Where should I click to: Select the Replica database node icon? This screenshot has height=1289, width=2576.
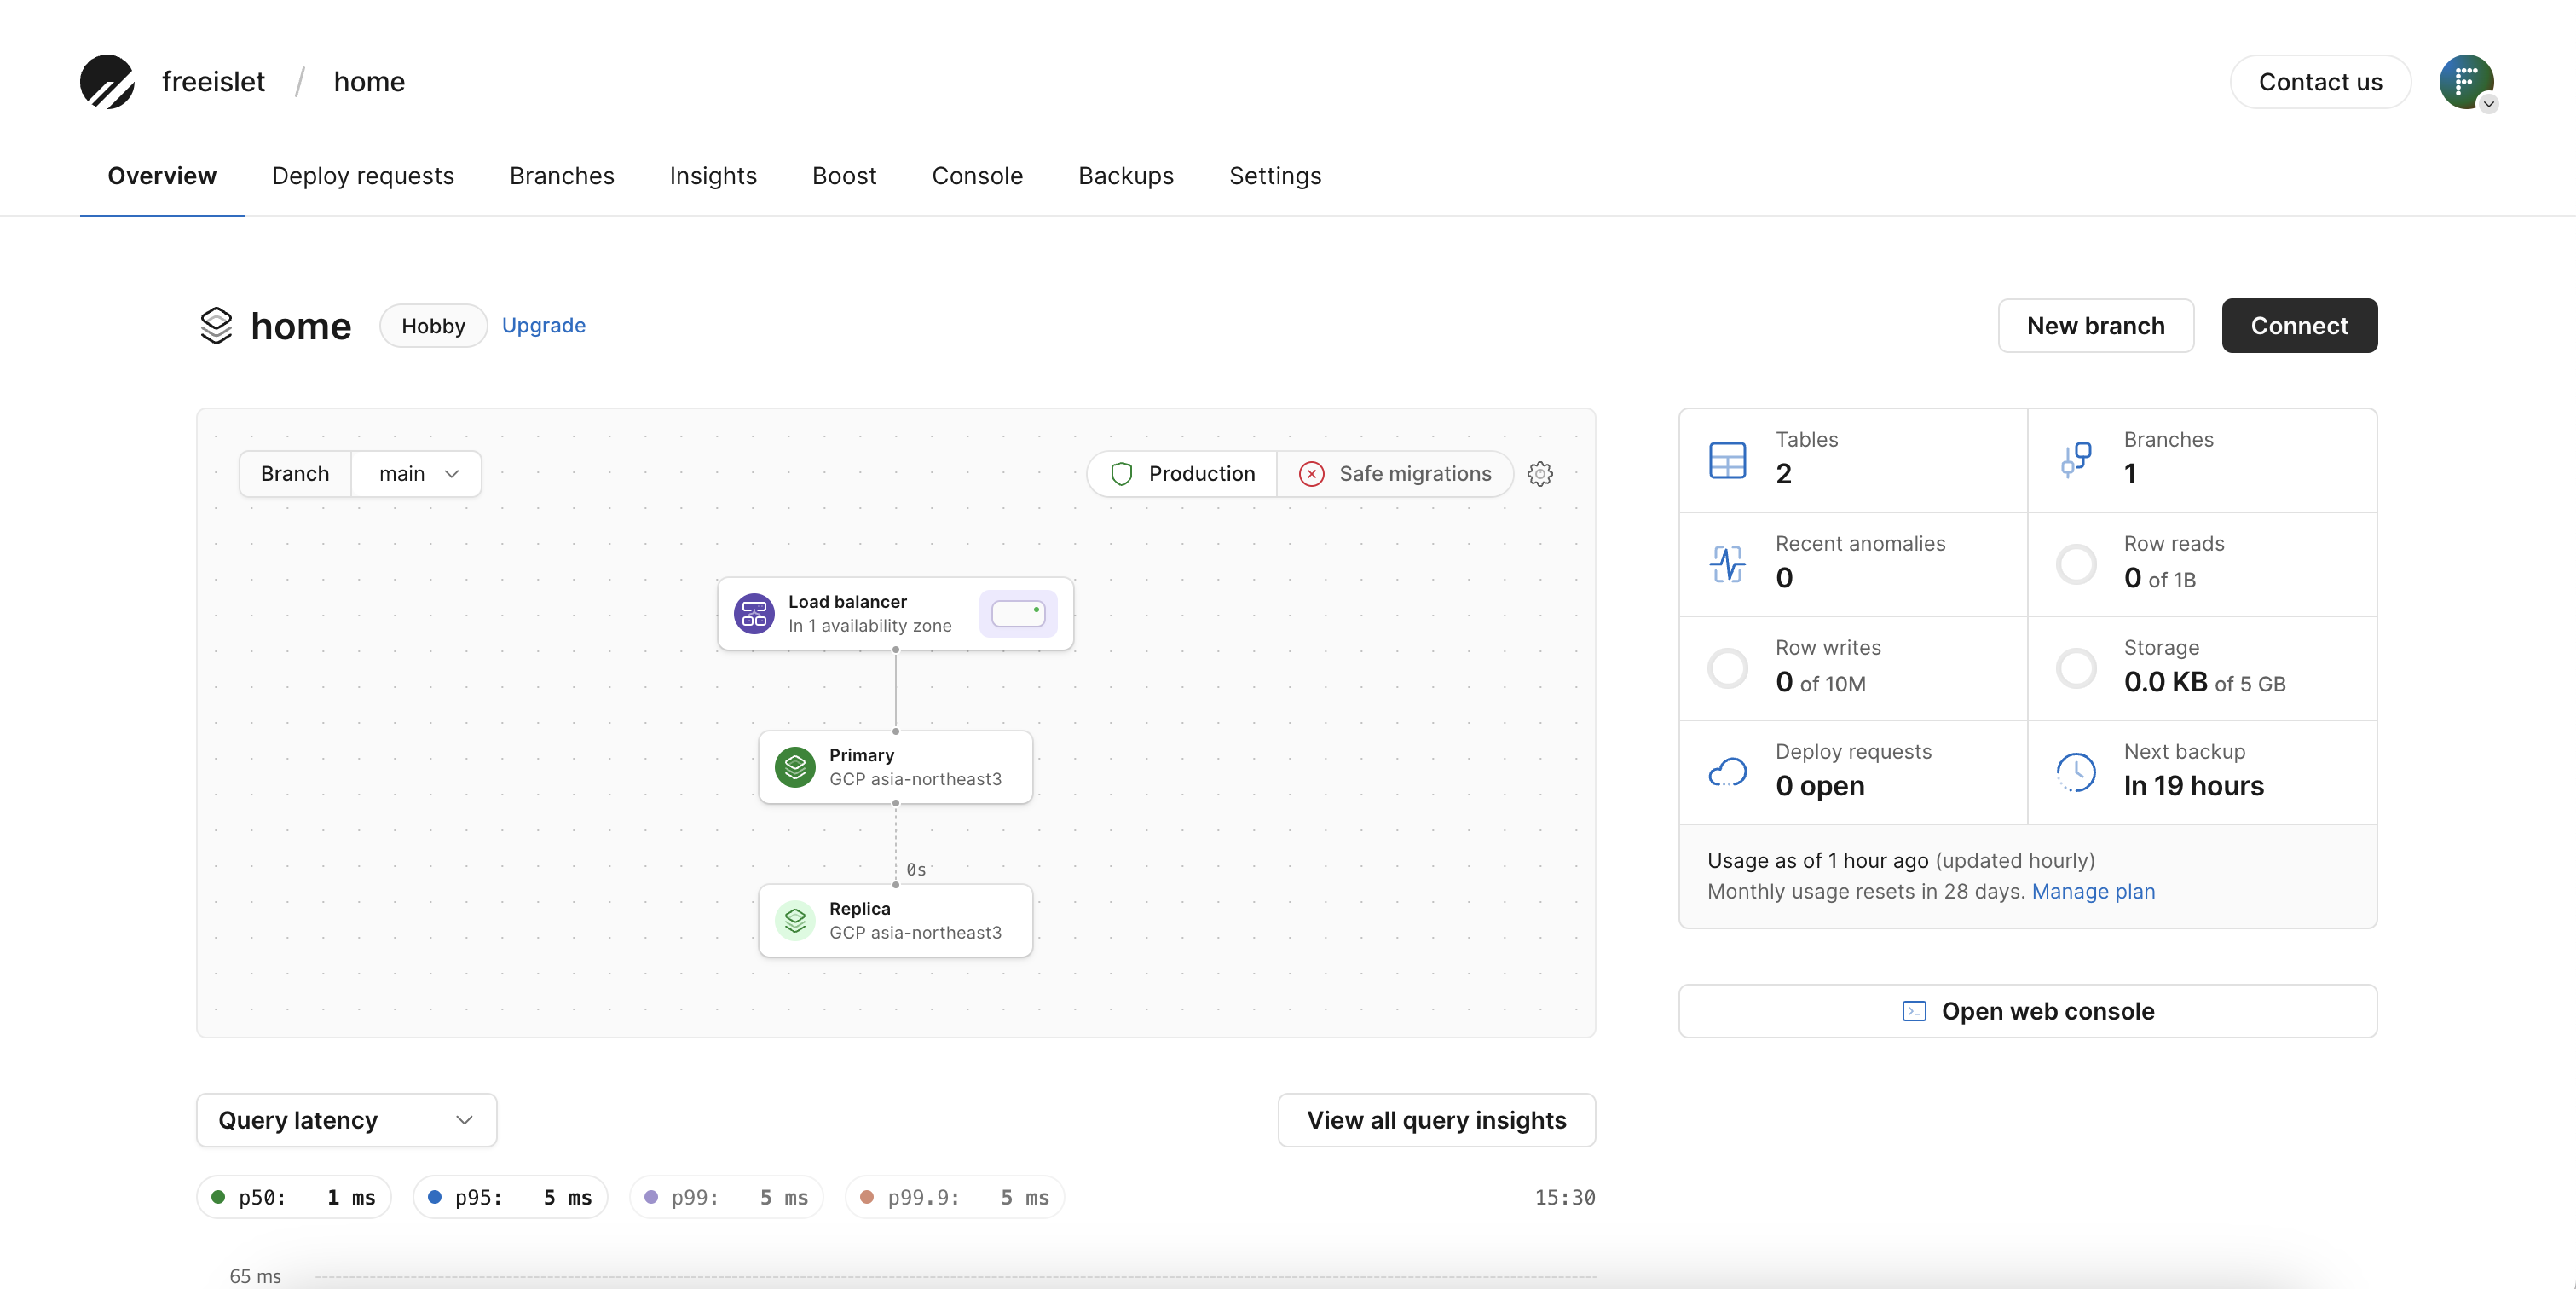click(795, 920)
